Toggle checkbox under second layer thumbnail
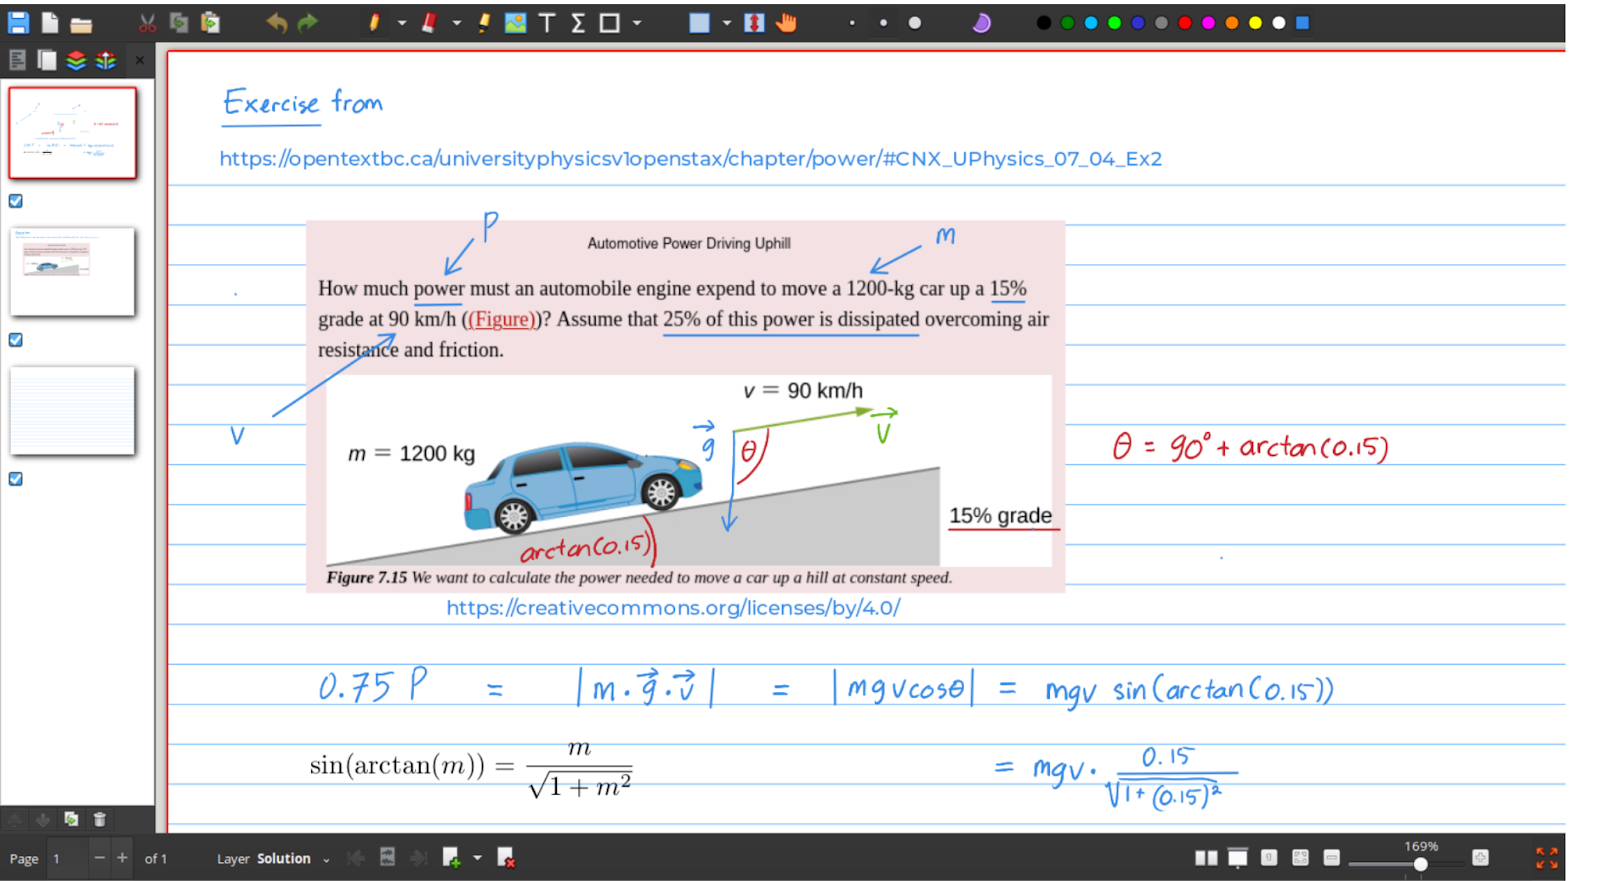1600x881 pixels. (16, 340)
